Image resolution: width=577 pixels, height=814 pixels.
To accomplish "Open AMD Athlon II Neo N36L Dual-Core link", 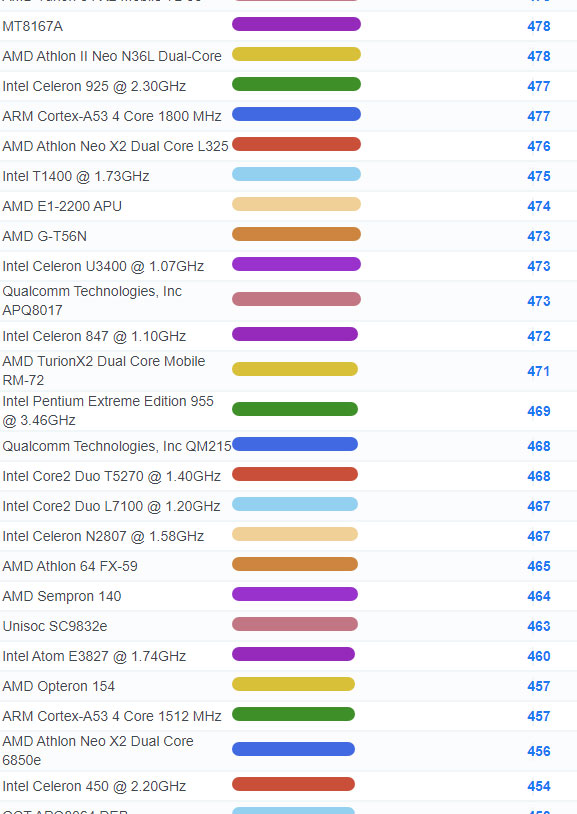I will tap(112, 56).
